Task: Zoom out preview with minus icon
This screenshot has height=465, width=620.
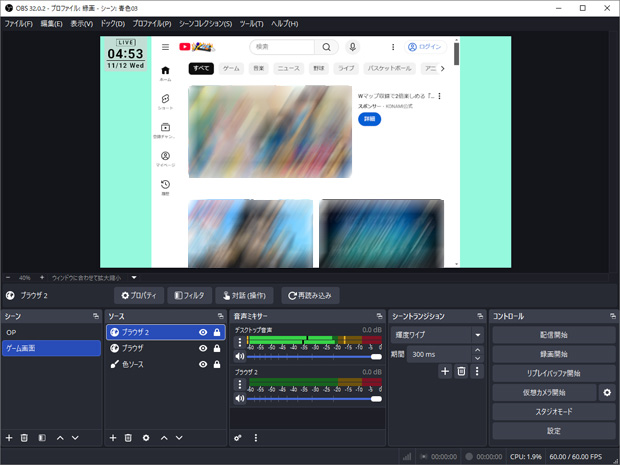Action: pyautogui.click(x=8, y=278)
